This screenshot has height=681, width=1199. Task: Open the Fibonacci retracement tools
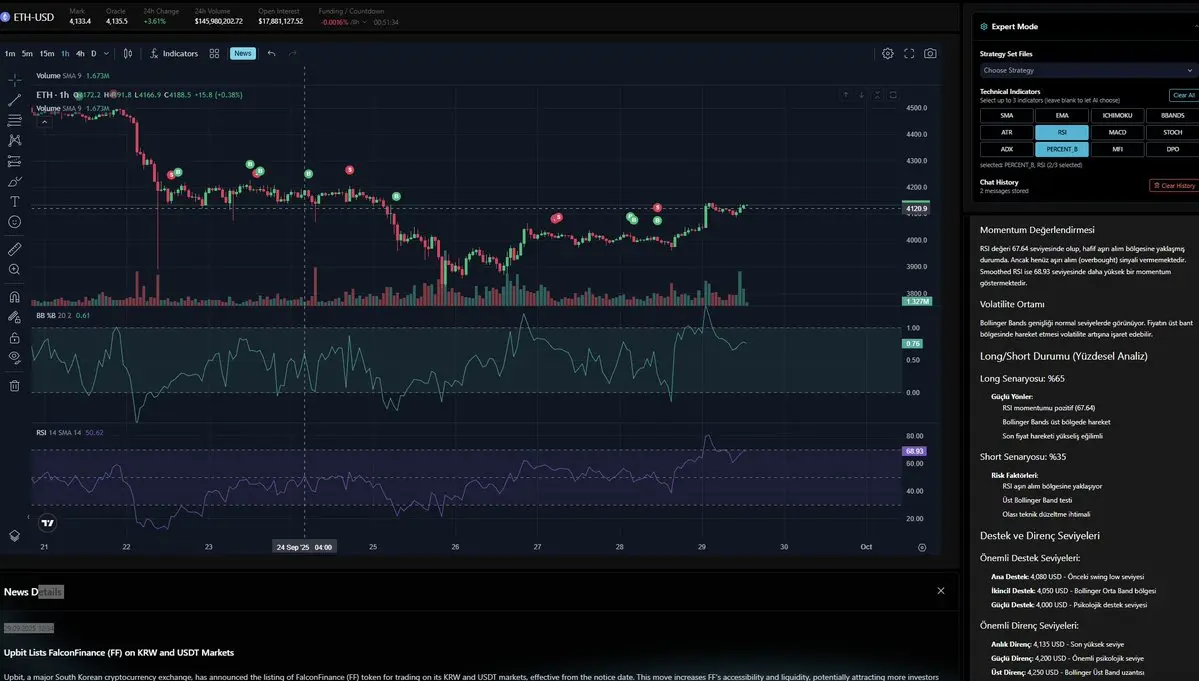pyautogui.click(x=15, y=120)
